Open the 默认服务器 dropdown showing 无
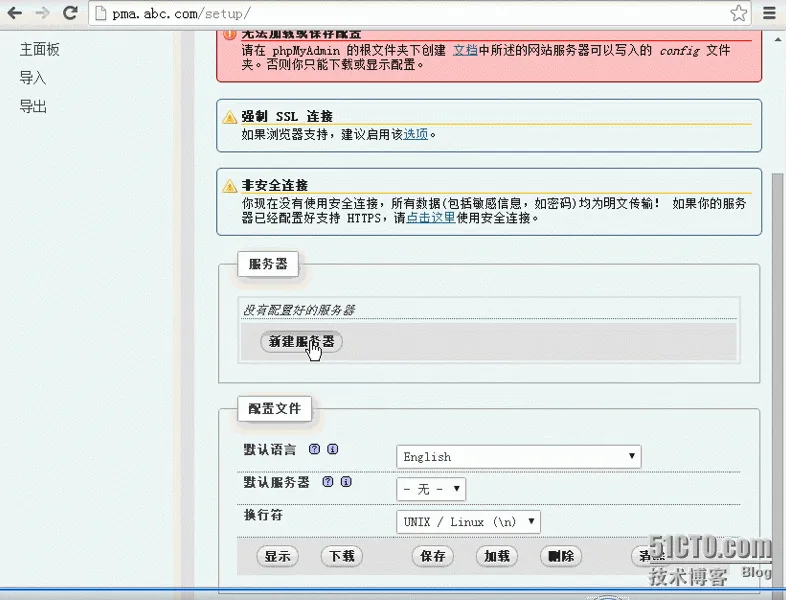 (431, 489)
